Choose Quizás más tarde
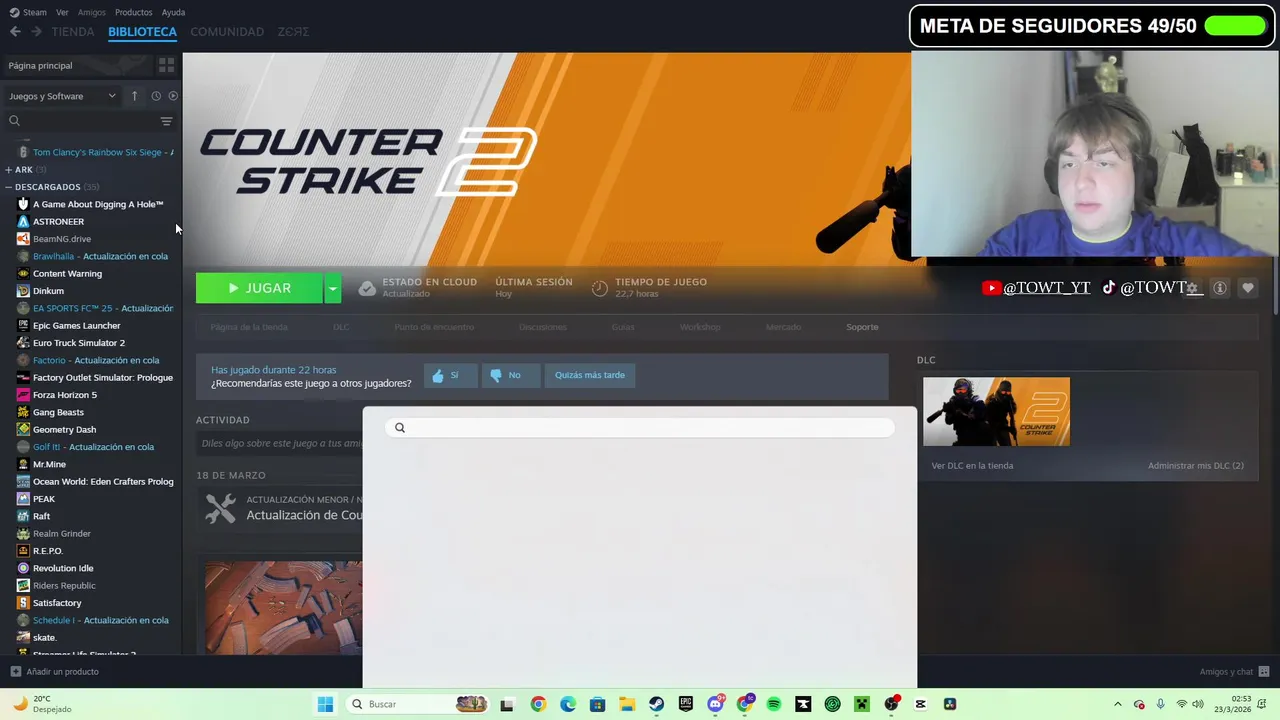This screenshot has width=1280, height=720. (x=590, y=375)
